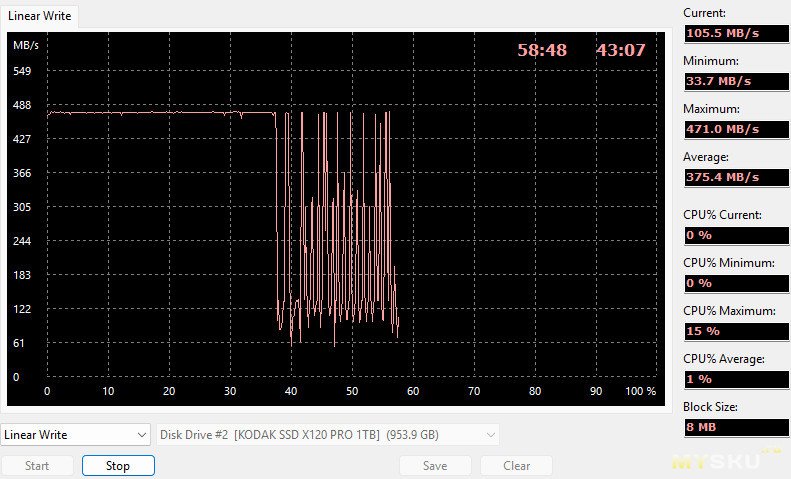Click the CPU% Current 0 % field
Image resolution: width=791 pixels, height=479 pixels.
click(x=737, y=235)
